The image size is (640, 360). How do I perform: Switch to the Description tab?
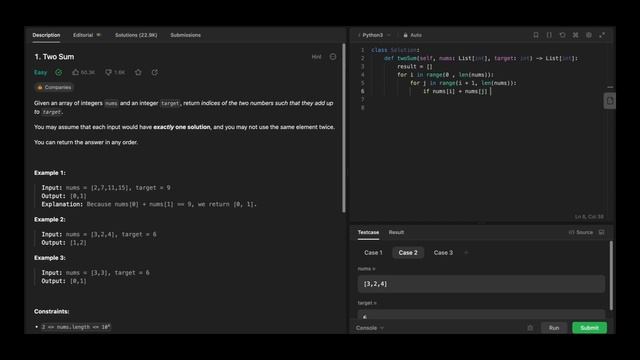(x=46, y=35)
